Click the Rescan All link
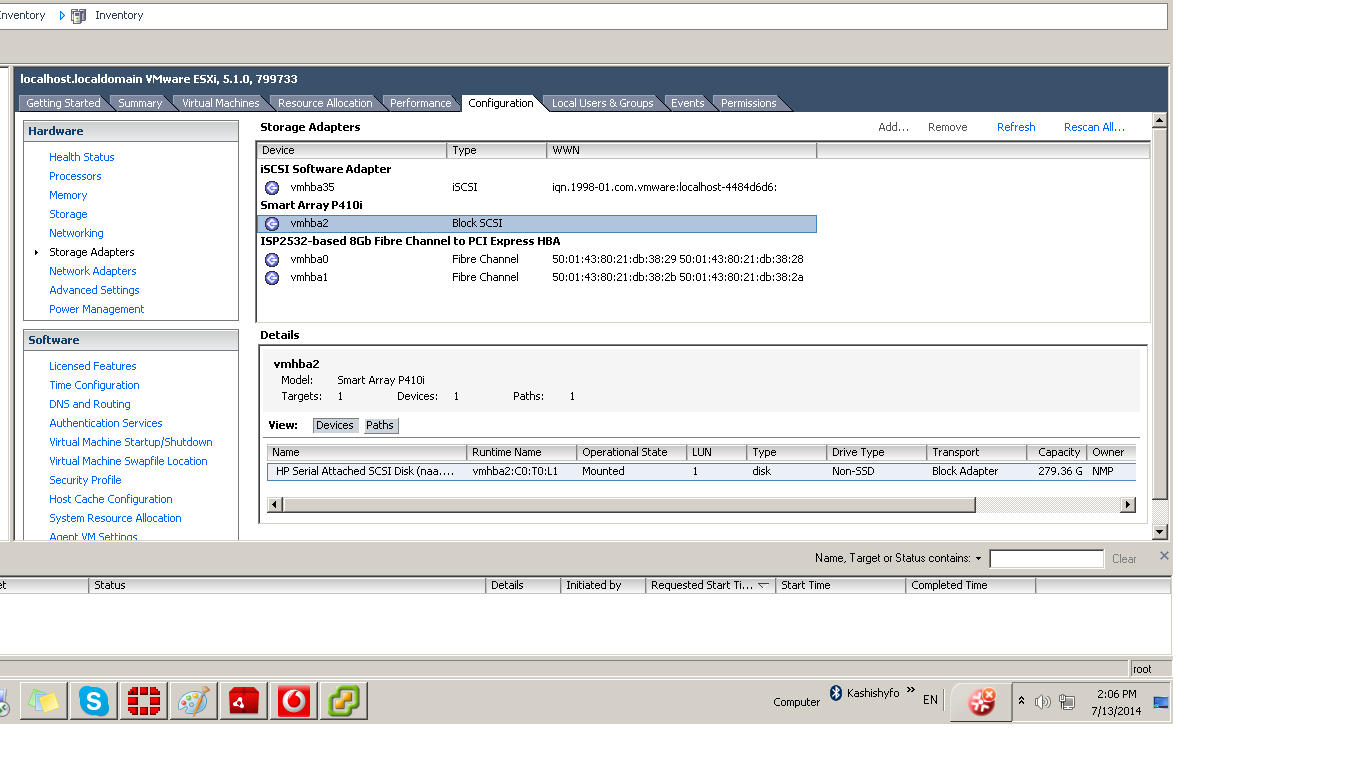This screenshot has height=768, width=1366. coord(1094,127)
